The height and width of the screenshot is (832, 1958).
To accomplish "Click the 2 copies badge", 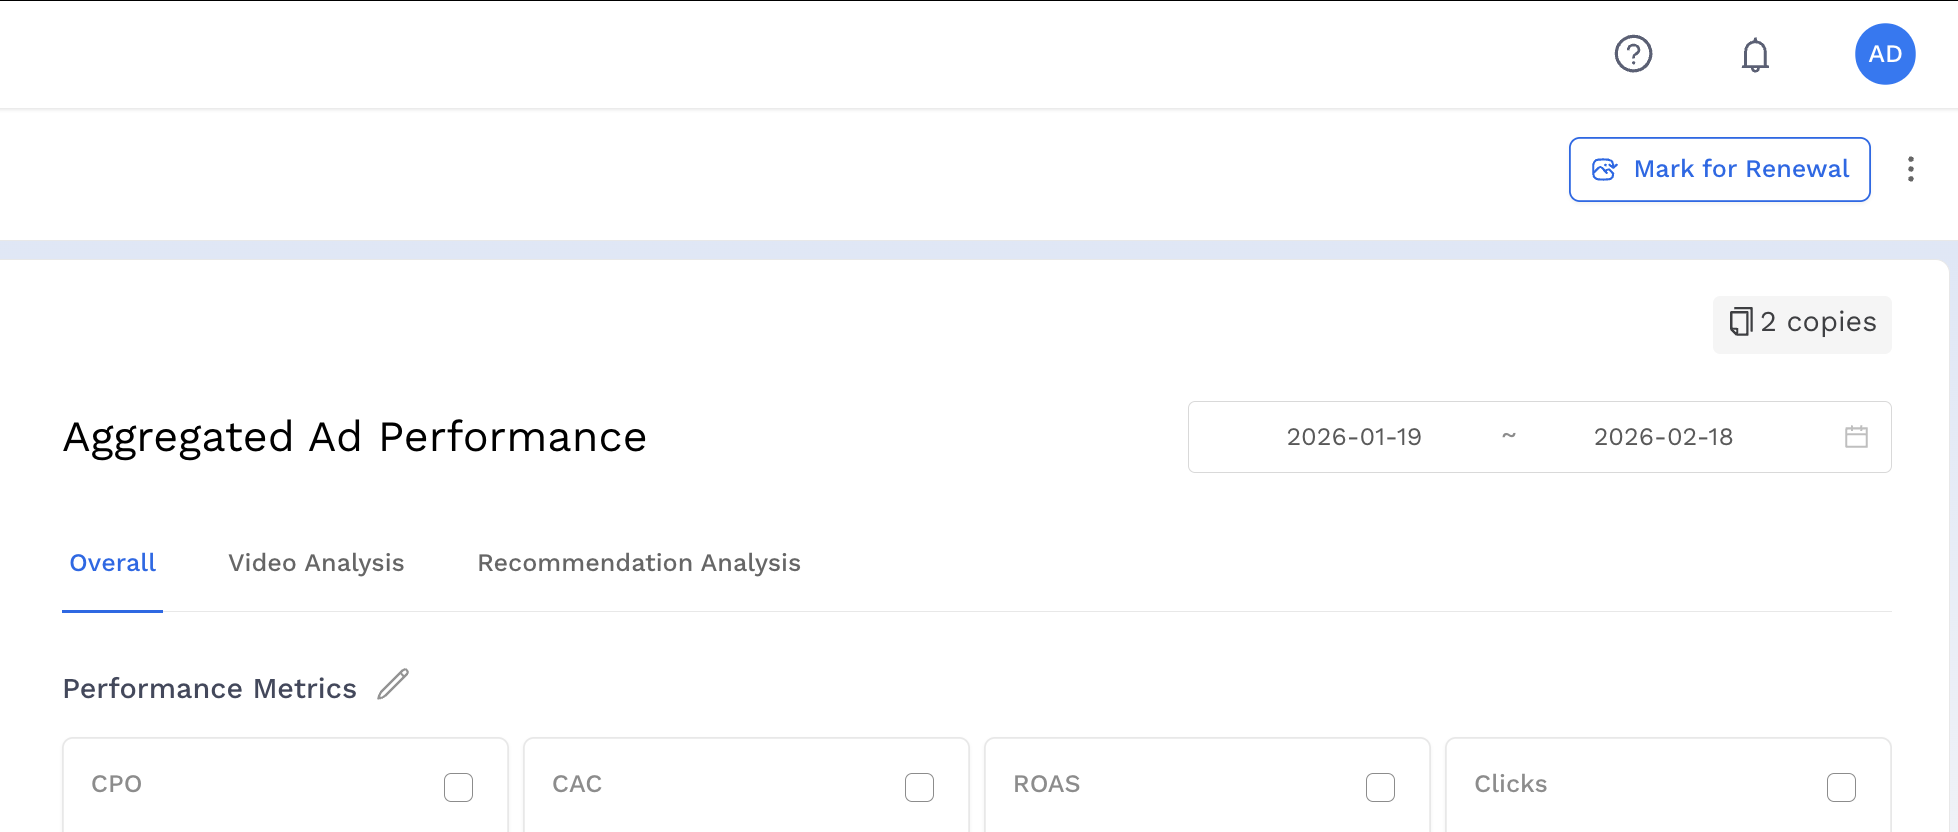I will [1800, 322].
